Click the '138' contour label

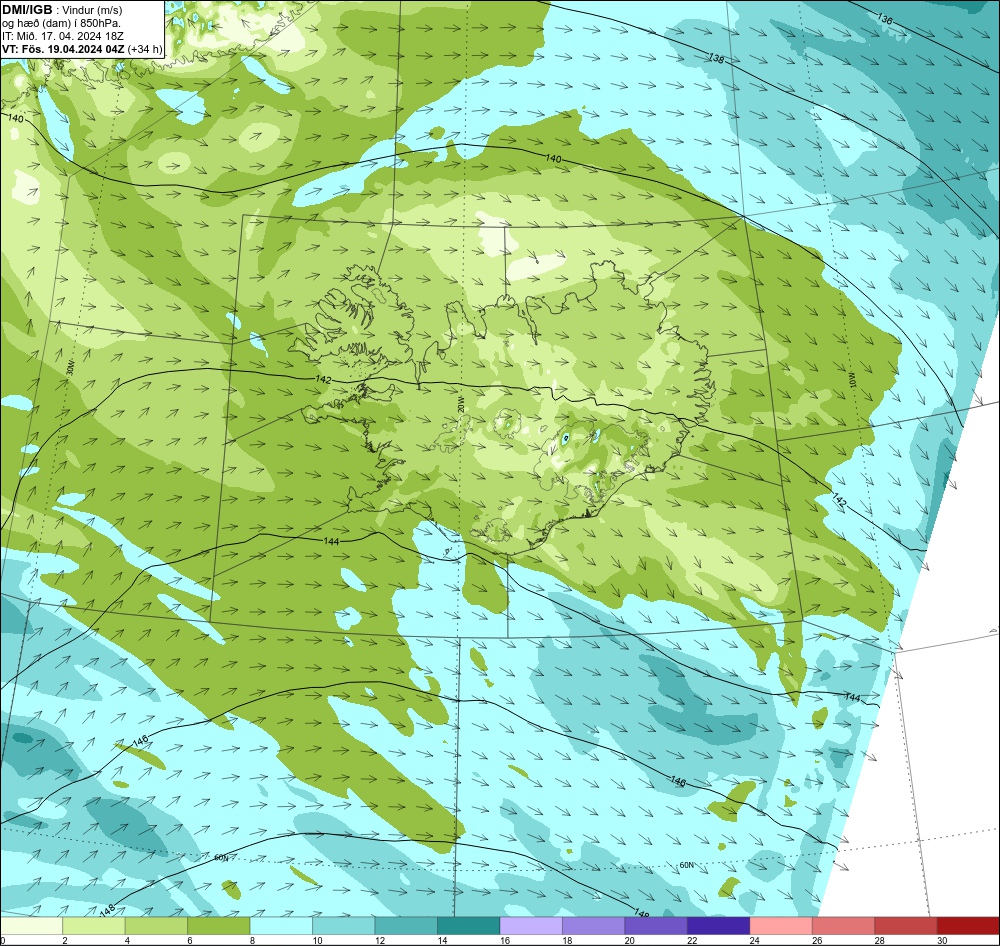tap(716, 58)
